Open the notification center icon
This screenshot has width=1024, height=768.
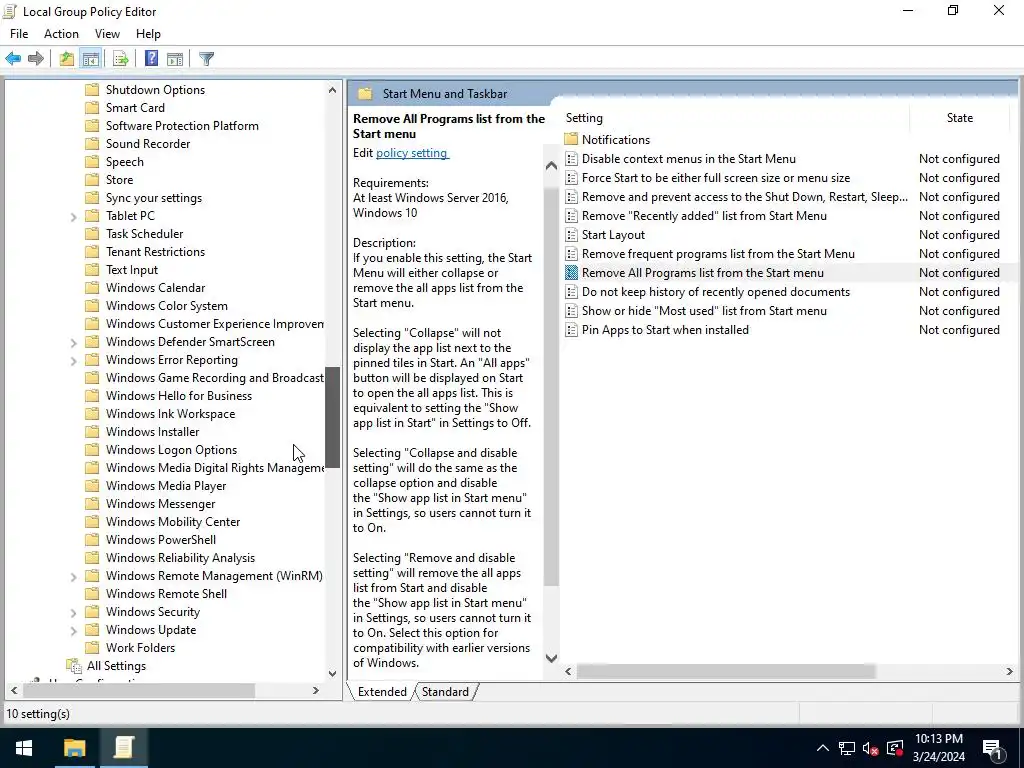click(x=993, y=748)
